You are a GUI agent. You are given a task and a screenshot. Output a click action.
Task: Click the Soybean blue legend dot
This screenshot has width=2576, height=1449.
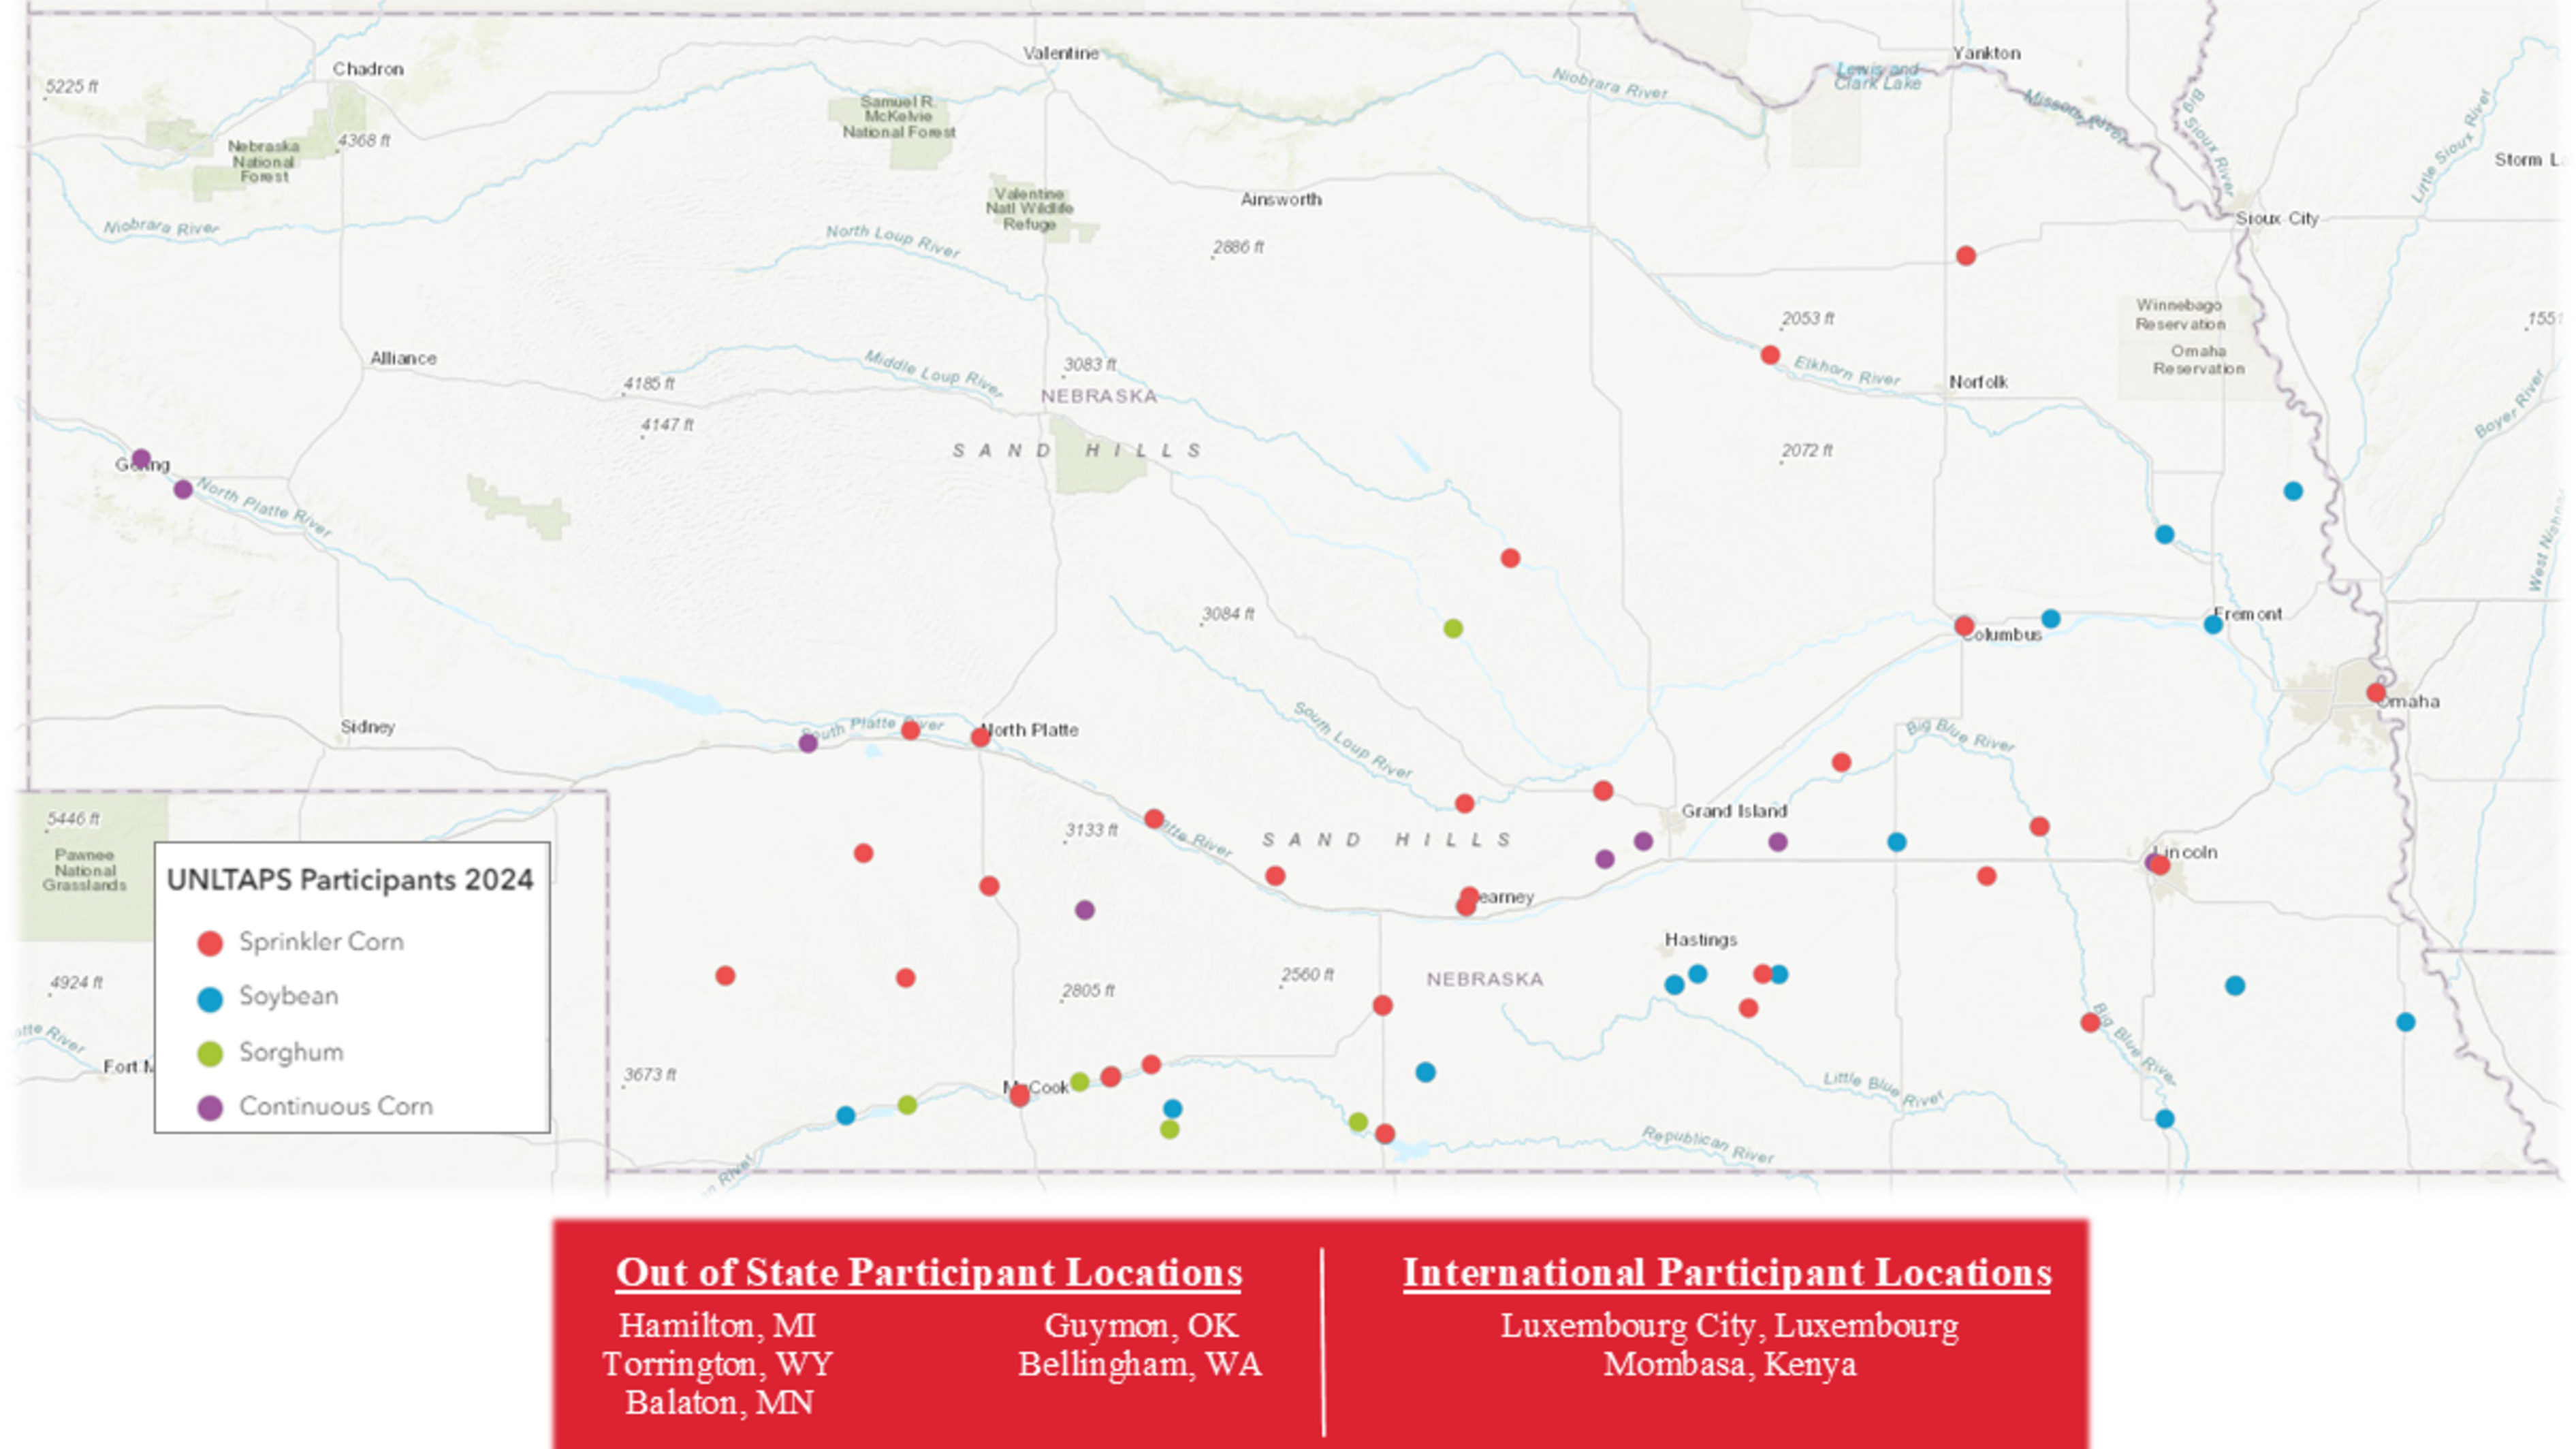[210, 998]
